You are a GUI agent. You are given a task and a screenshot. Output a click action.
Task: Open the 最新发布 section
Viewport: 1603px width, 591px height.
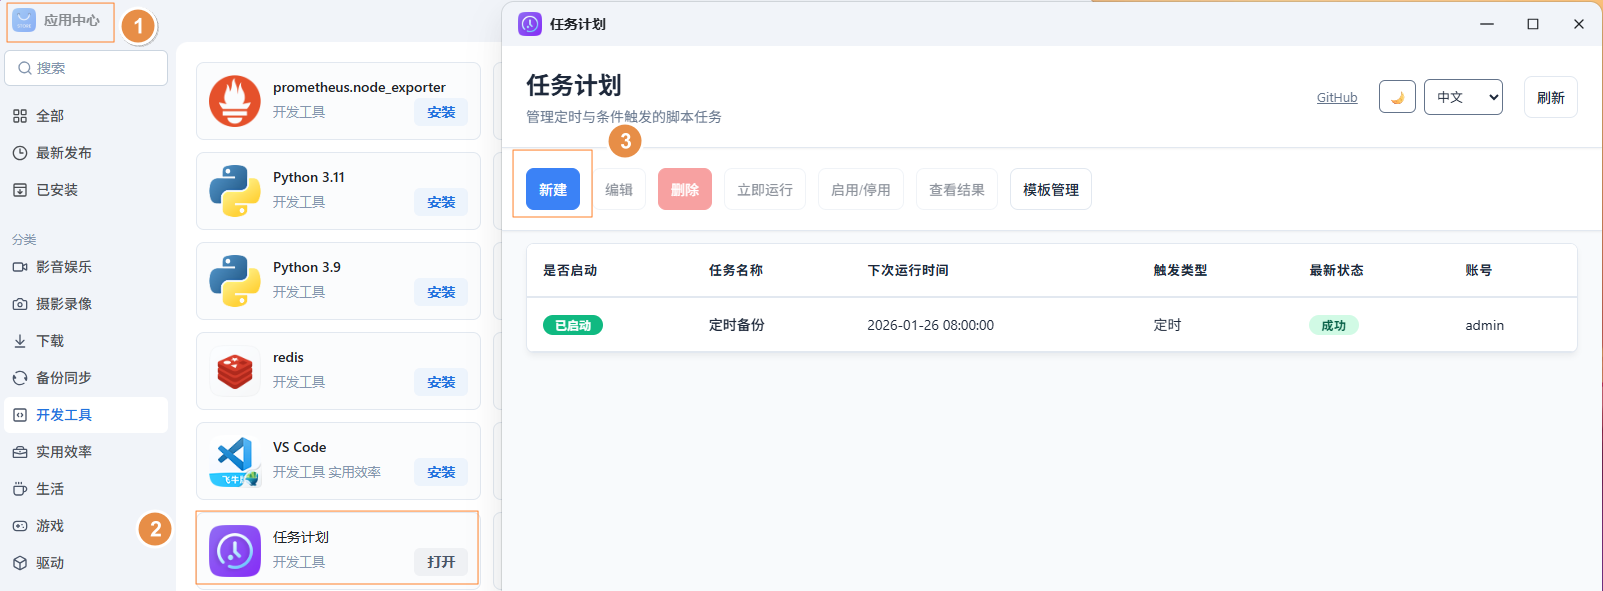pos(86,153)
